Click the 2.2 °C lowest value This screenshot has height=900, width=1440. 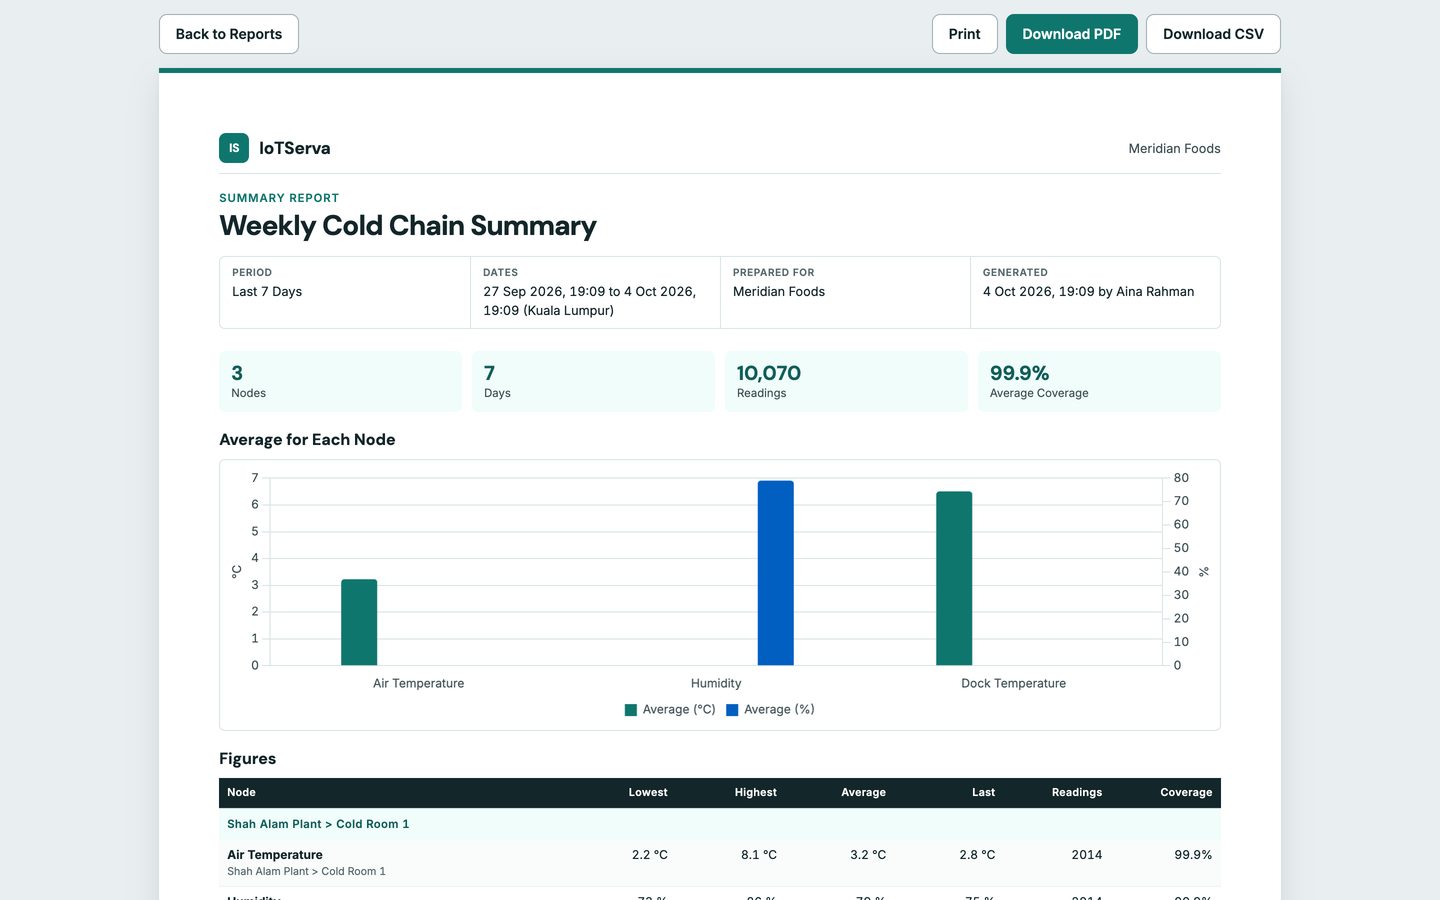(650, 855)
